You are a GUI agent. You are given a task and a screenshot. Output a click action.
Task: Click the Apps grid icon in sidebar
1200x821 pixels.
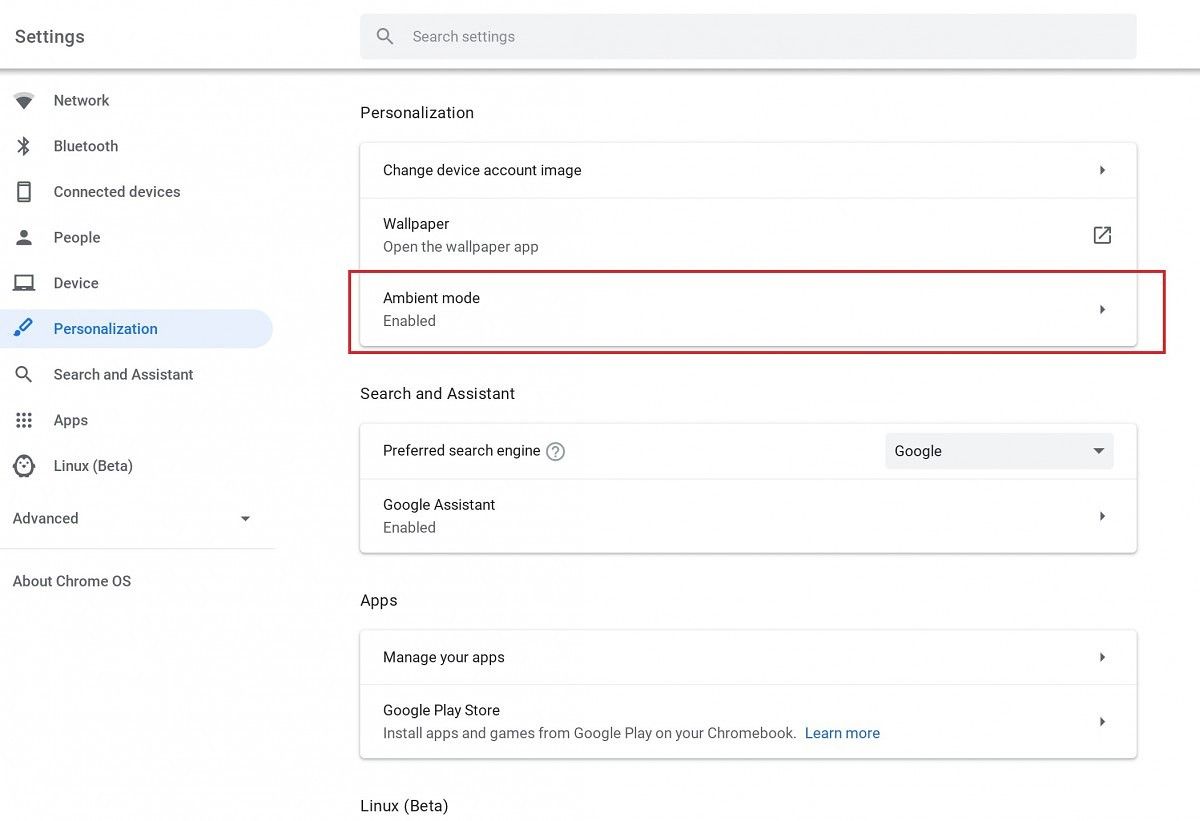click(23, 420)
